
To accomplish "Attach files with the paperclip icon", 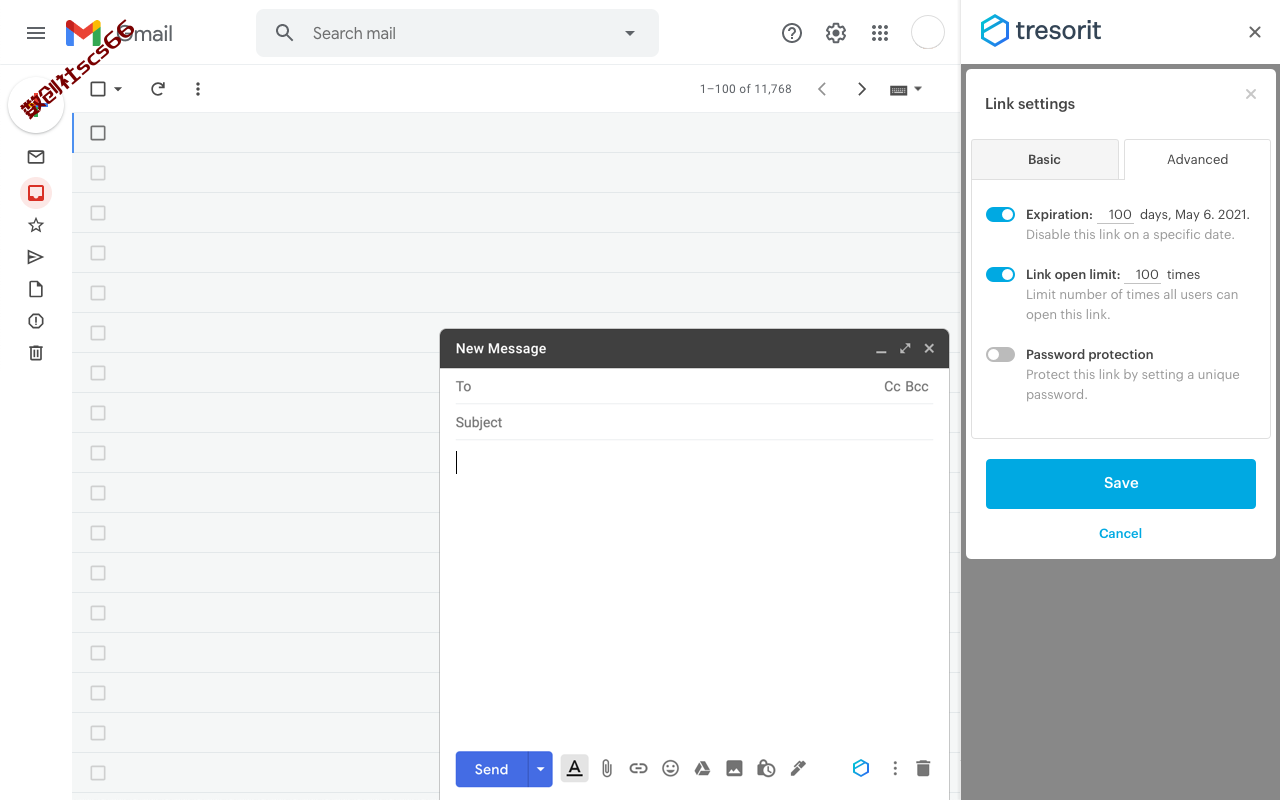I will [607, 768].
